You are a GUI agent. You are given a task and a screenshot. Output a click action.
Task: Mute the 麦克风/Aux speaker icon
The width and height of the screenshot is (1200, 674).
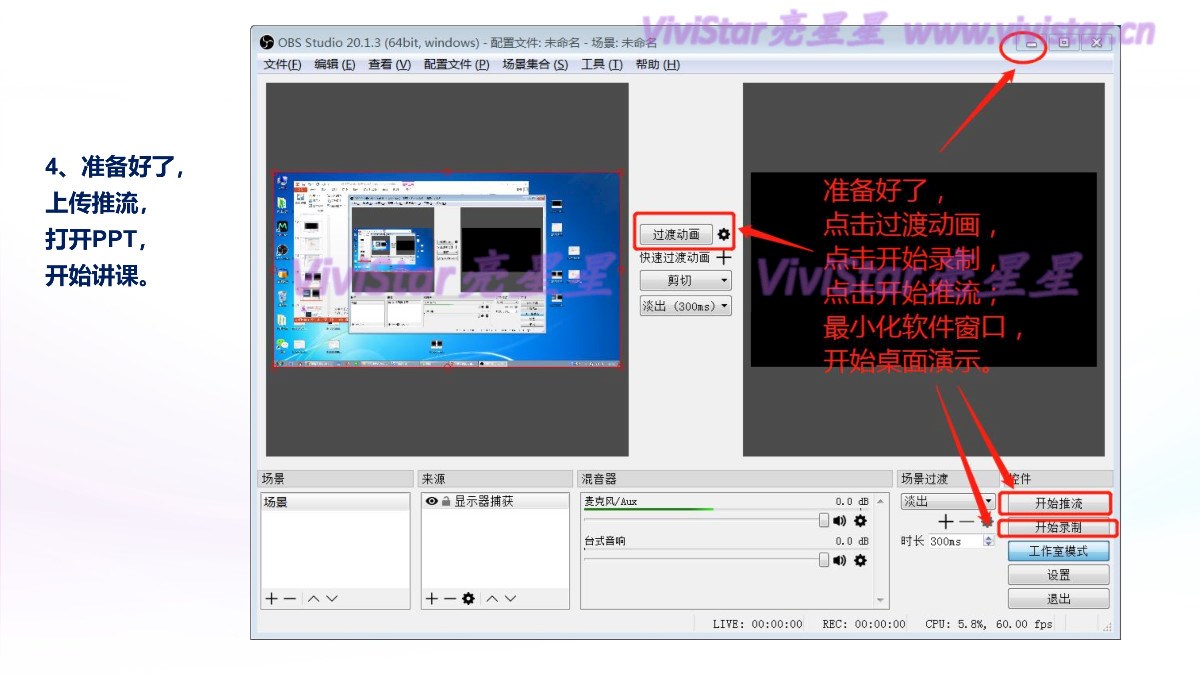[x=840, y=520]
